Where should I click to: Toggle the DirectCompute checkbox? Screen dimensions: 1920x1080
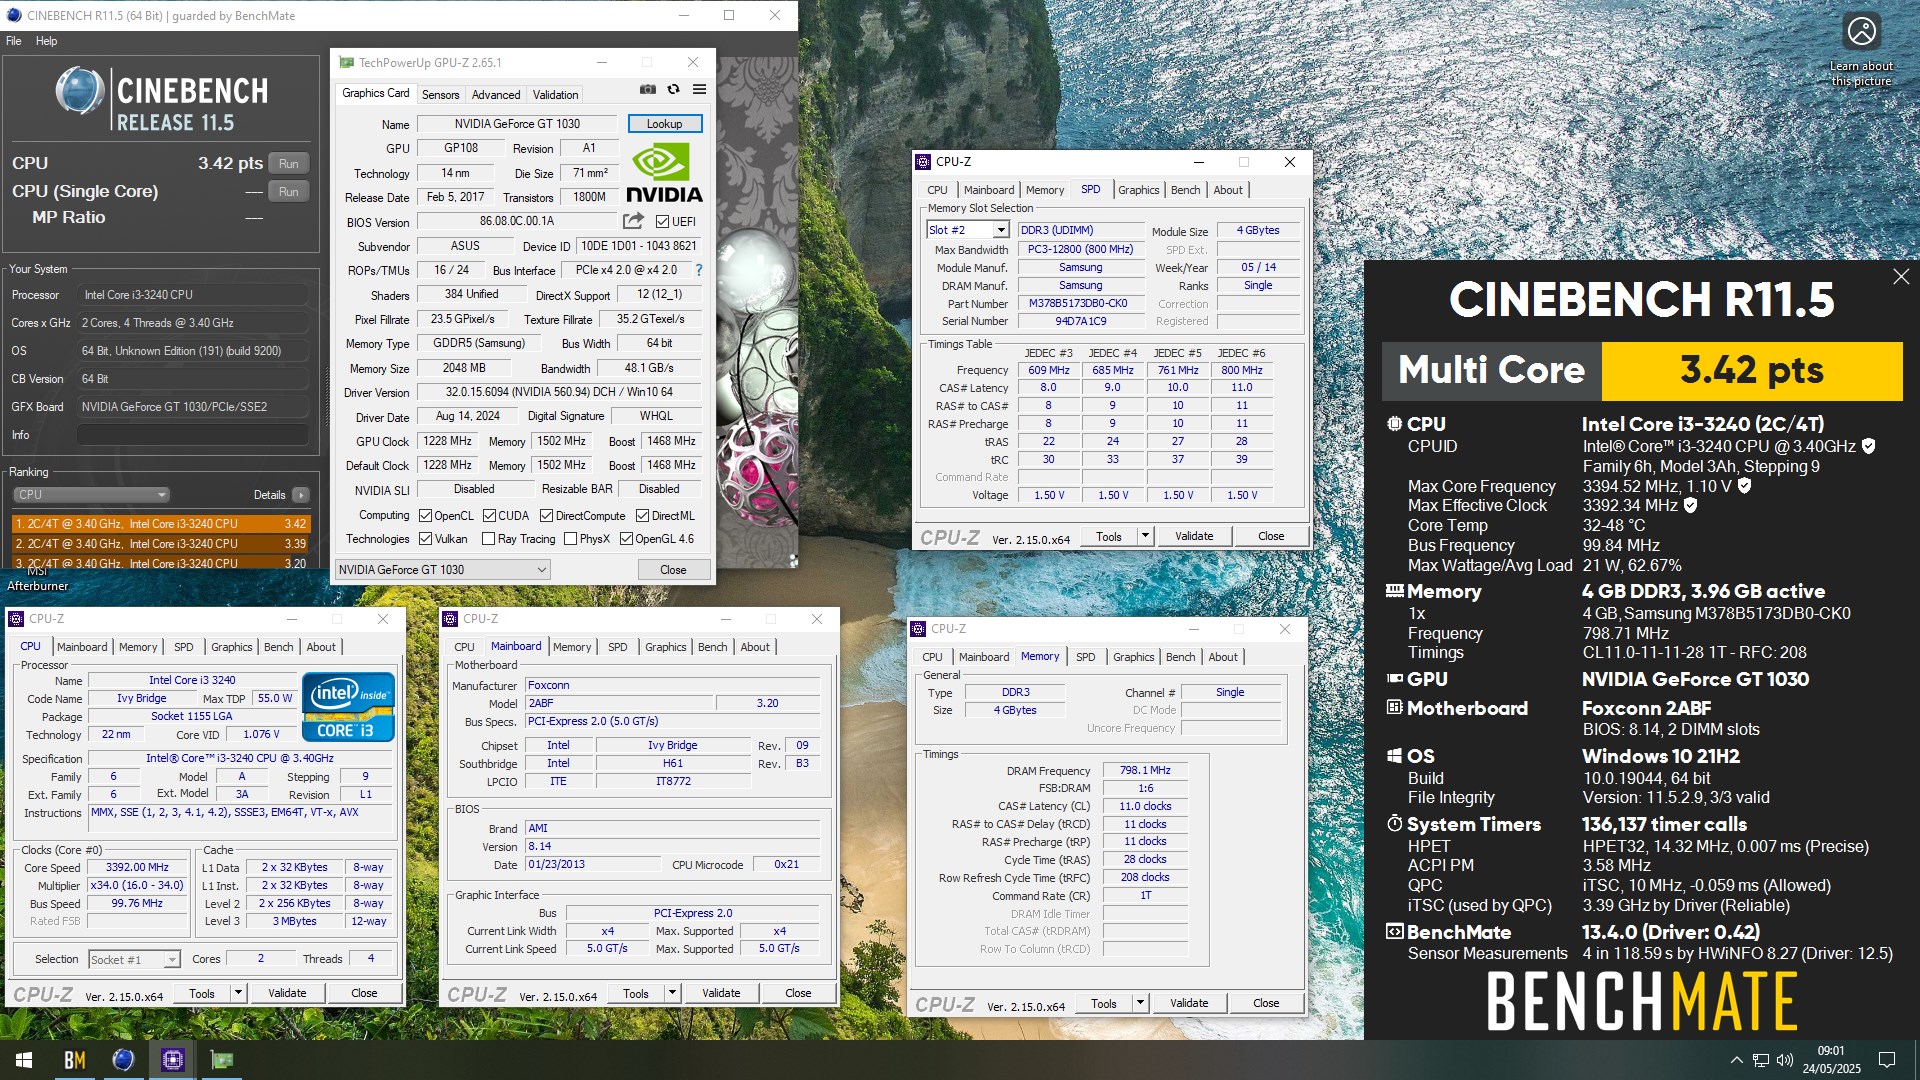tap(546, 516)
